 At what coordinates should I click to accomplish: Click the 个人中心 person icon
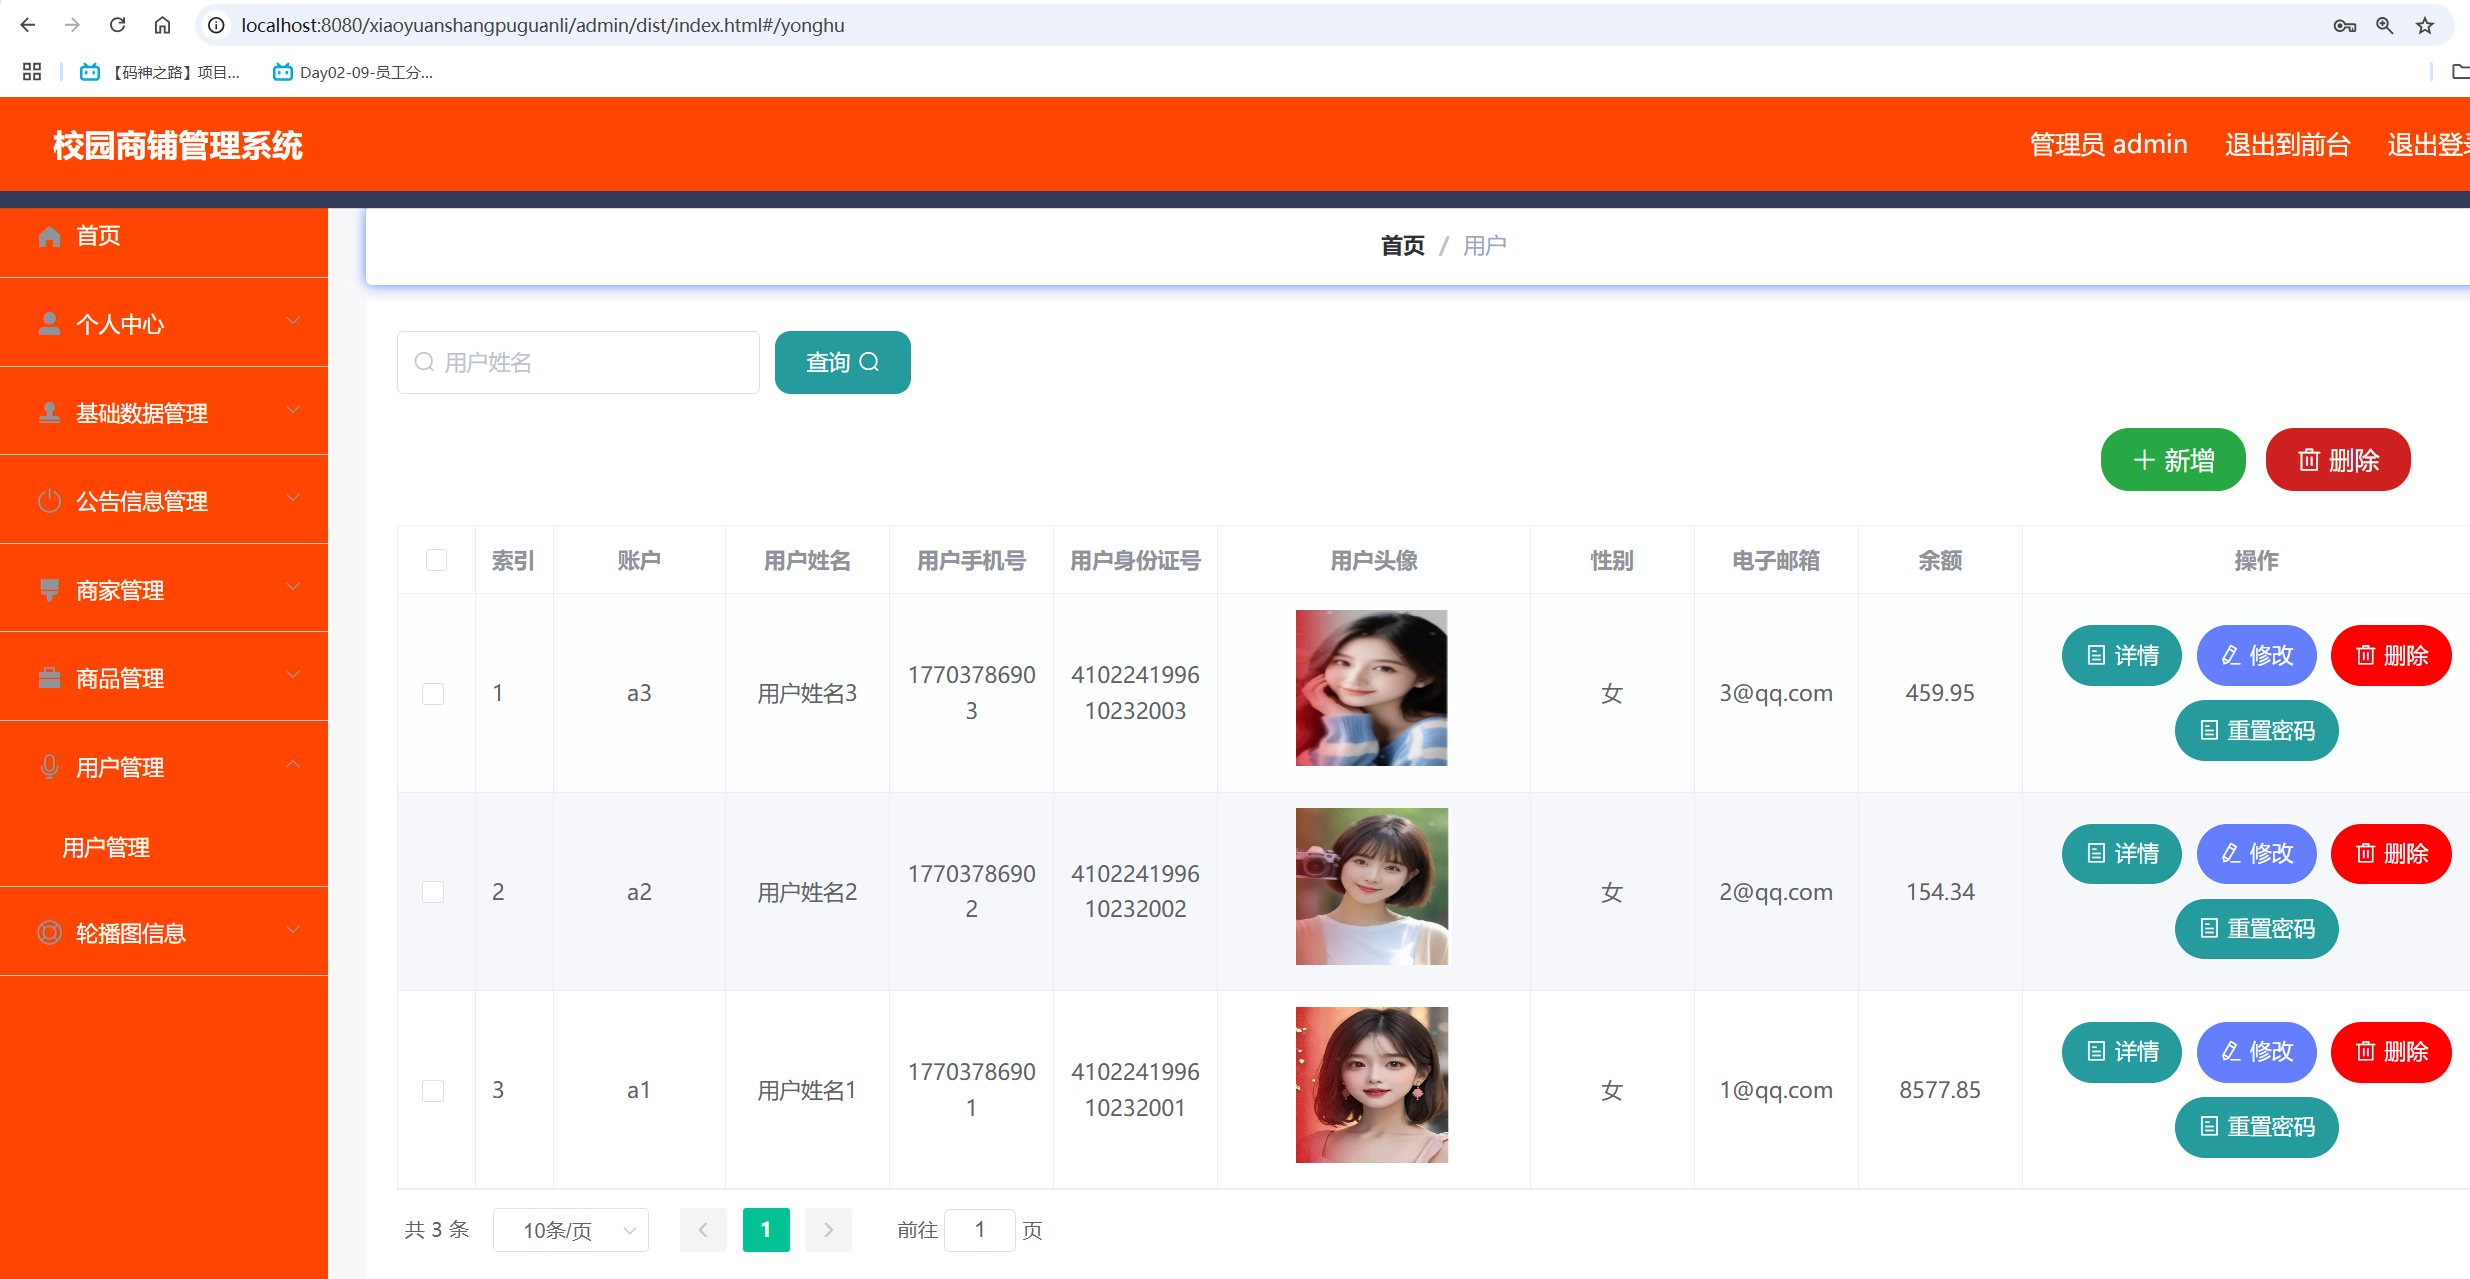pyautogui.click(x=50, y=323)
